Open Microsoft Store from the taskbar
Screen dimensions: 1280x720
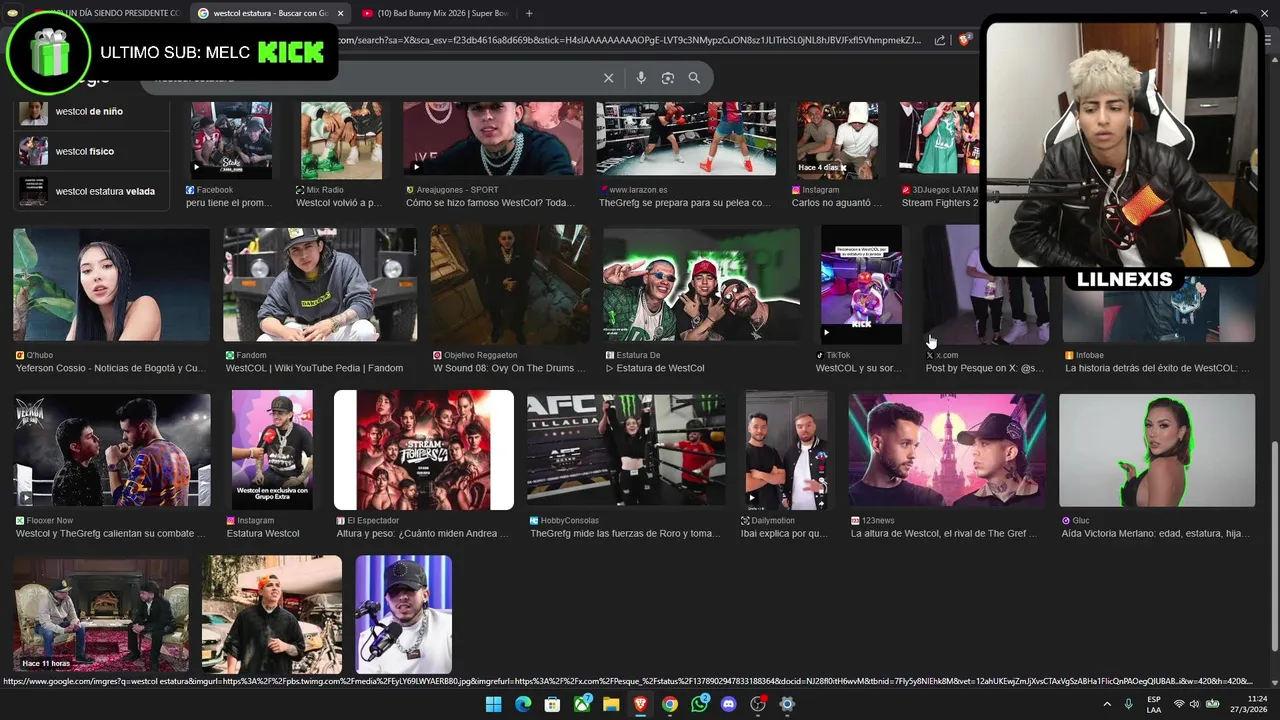pos(552,704)
